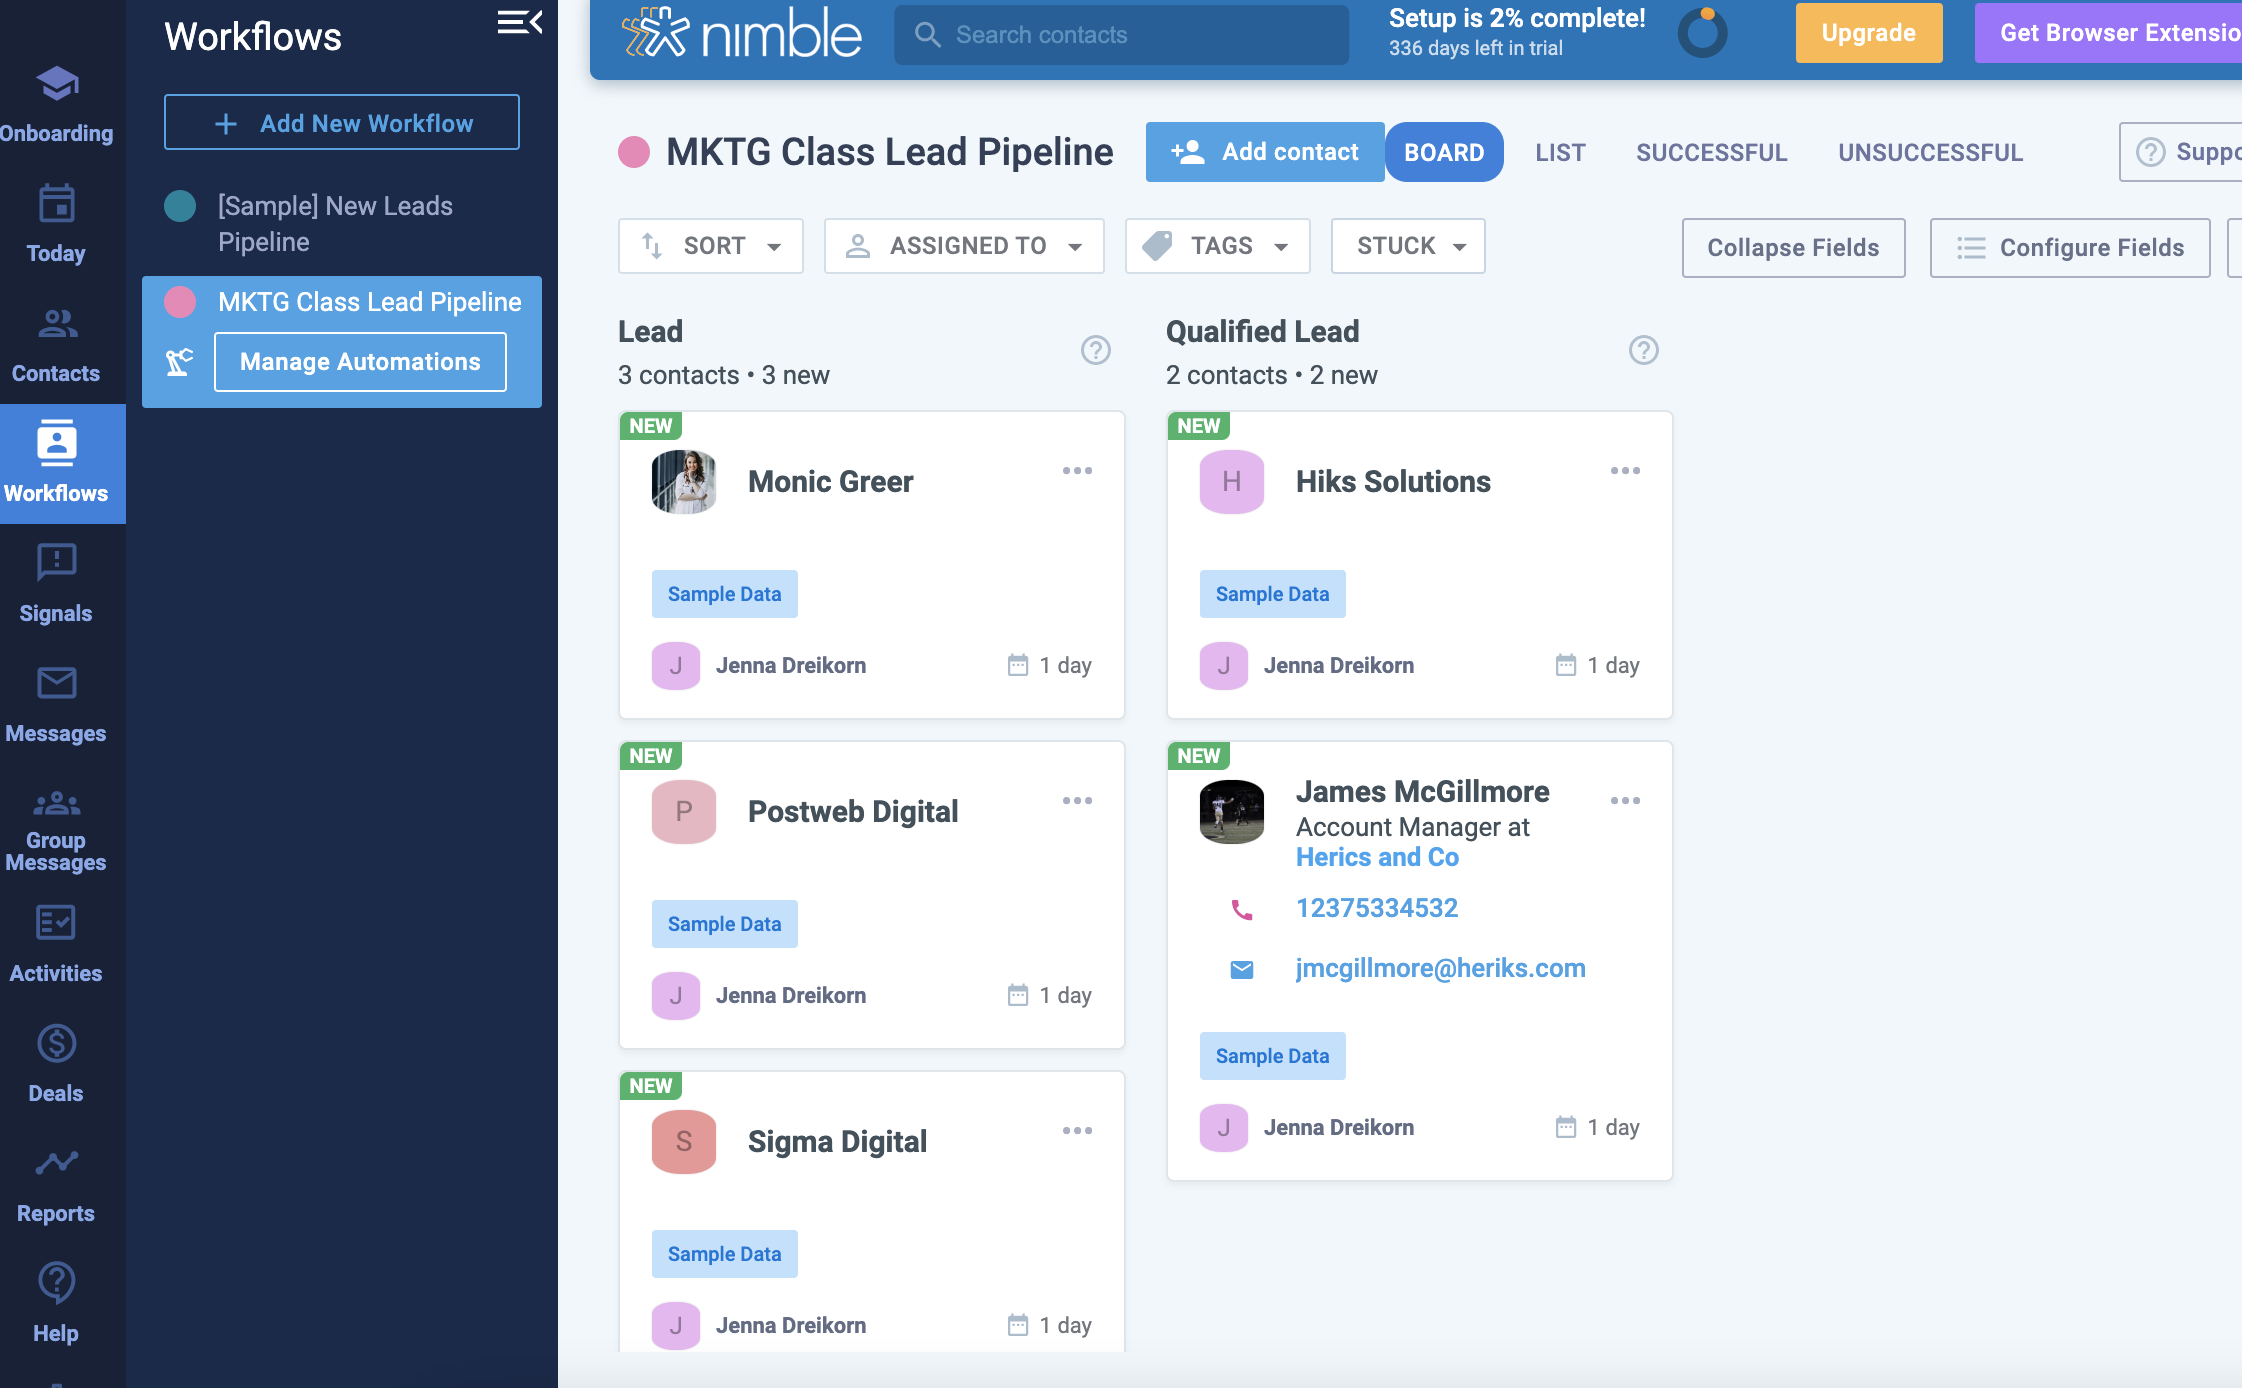The height and width of the screenshot is (1388, 2242).
Task: Click James McGillmore's phone icon
Action: (x=1241, y=909)
